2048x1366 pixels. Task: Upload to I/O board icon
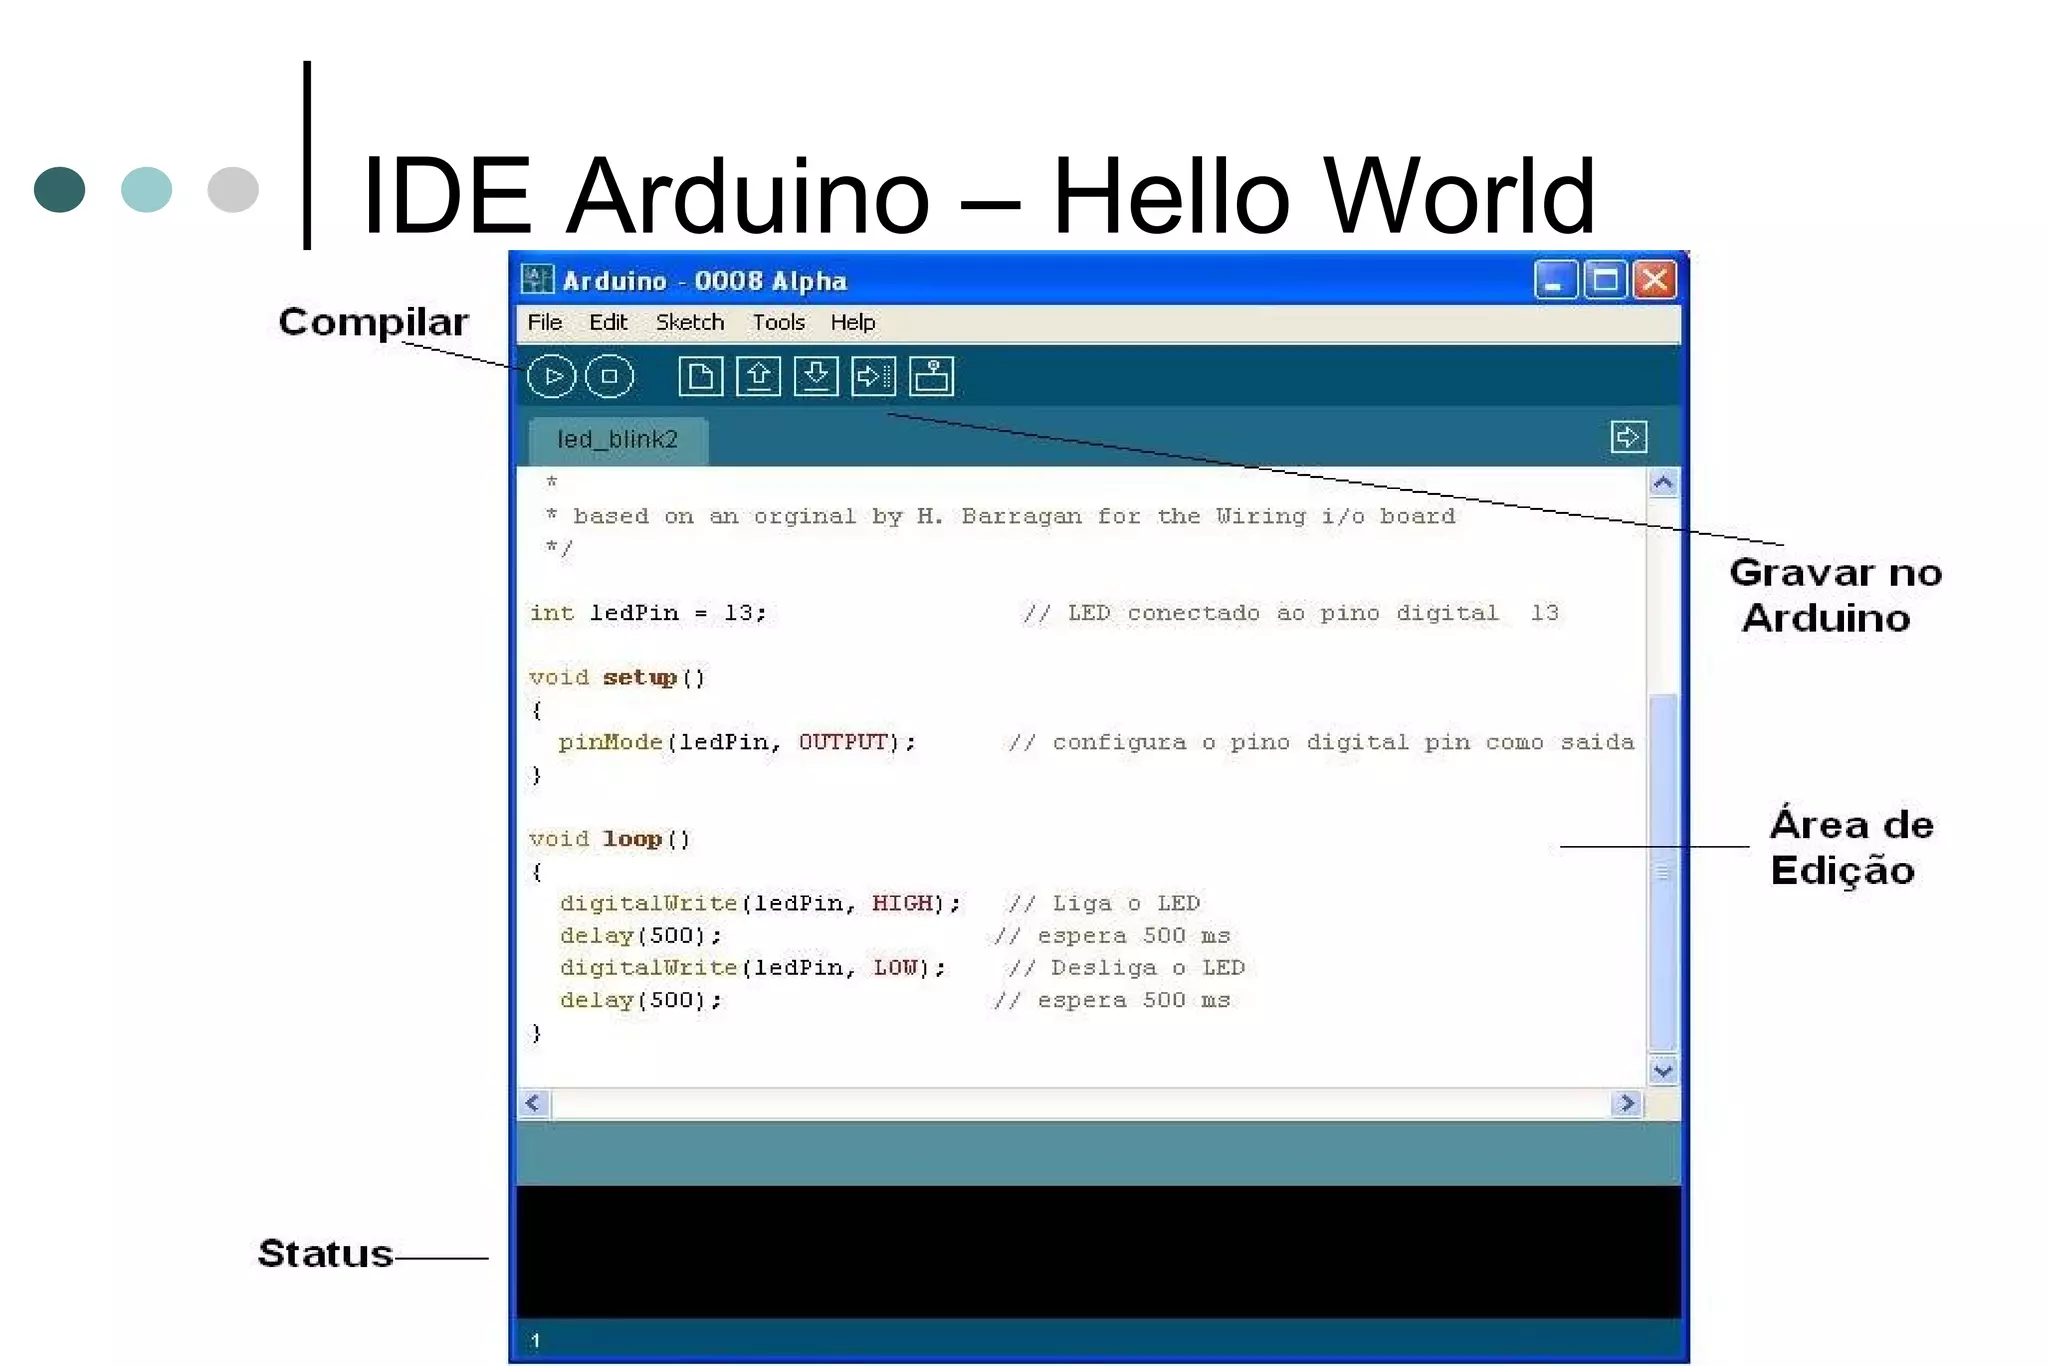click(x=873, y=377)
